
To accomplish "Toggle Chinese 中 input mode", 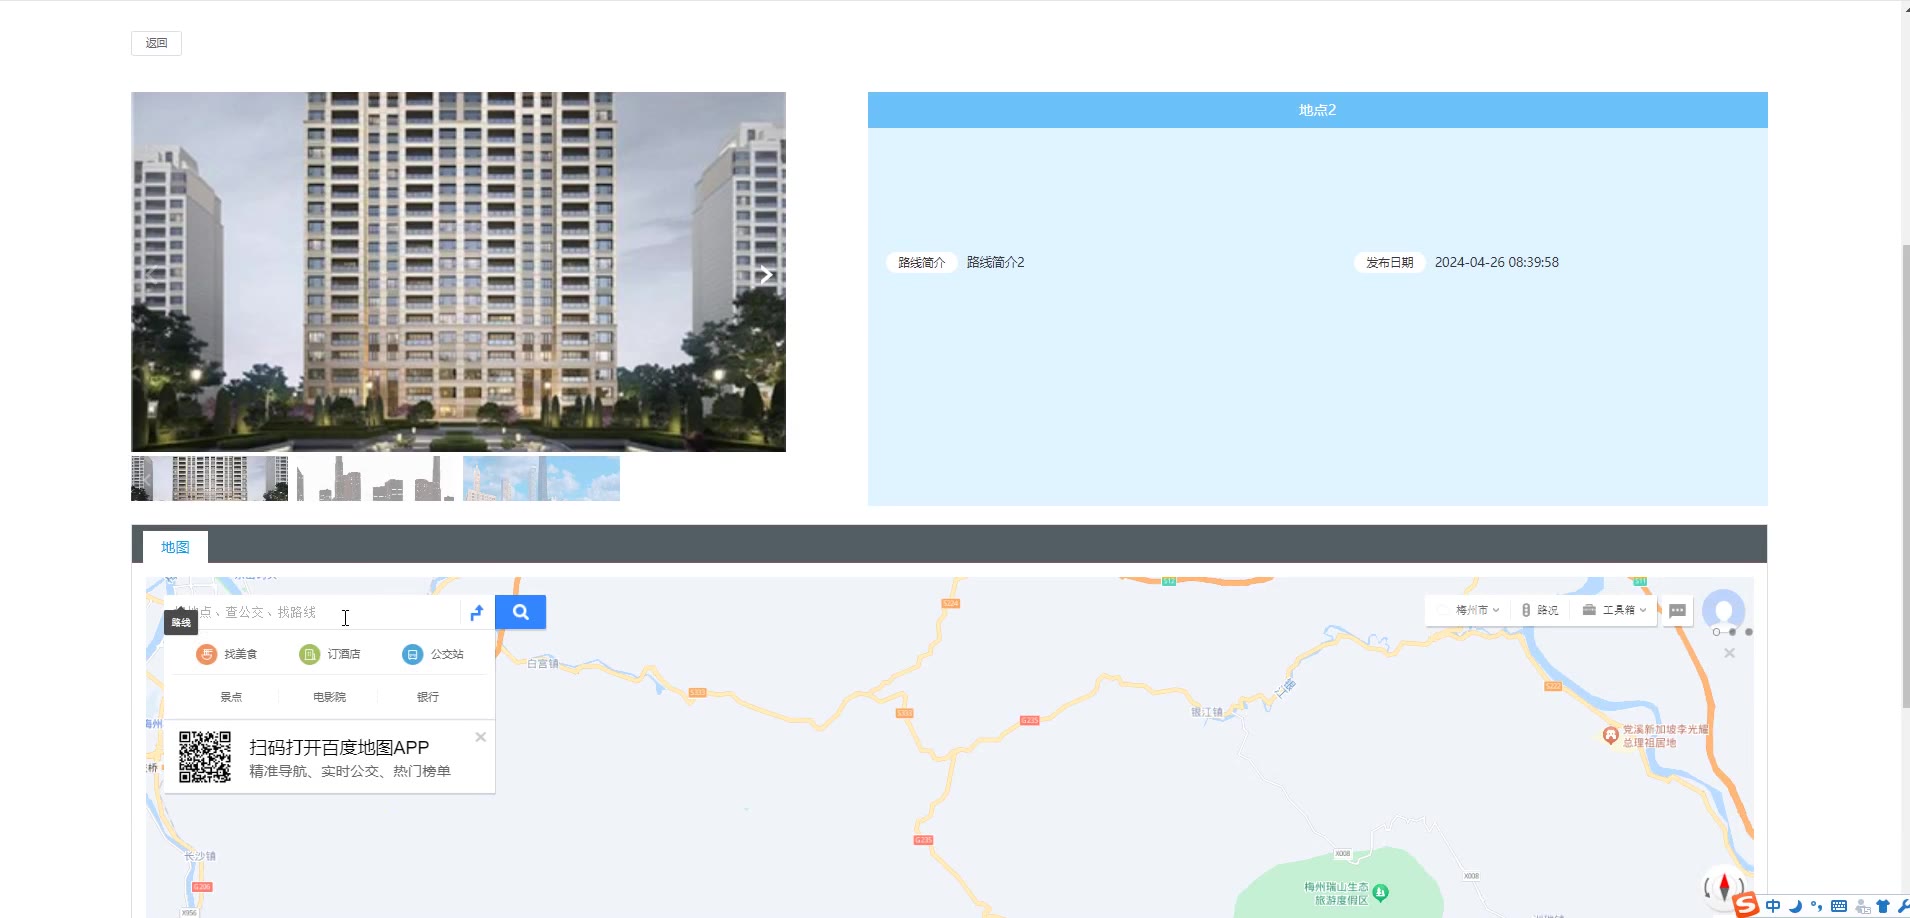I will click(x=1773, y=906).
